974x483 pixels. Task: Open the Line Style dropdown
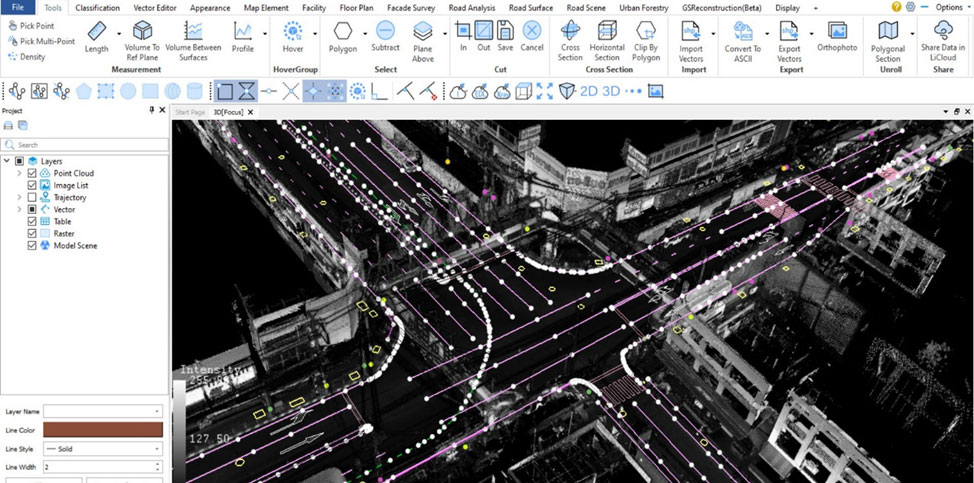tap(102, 449)
